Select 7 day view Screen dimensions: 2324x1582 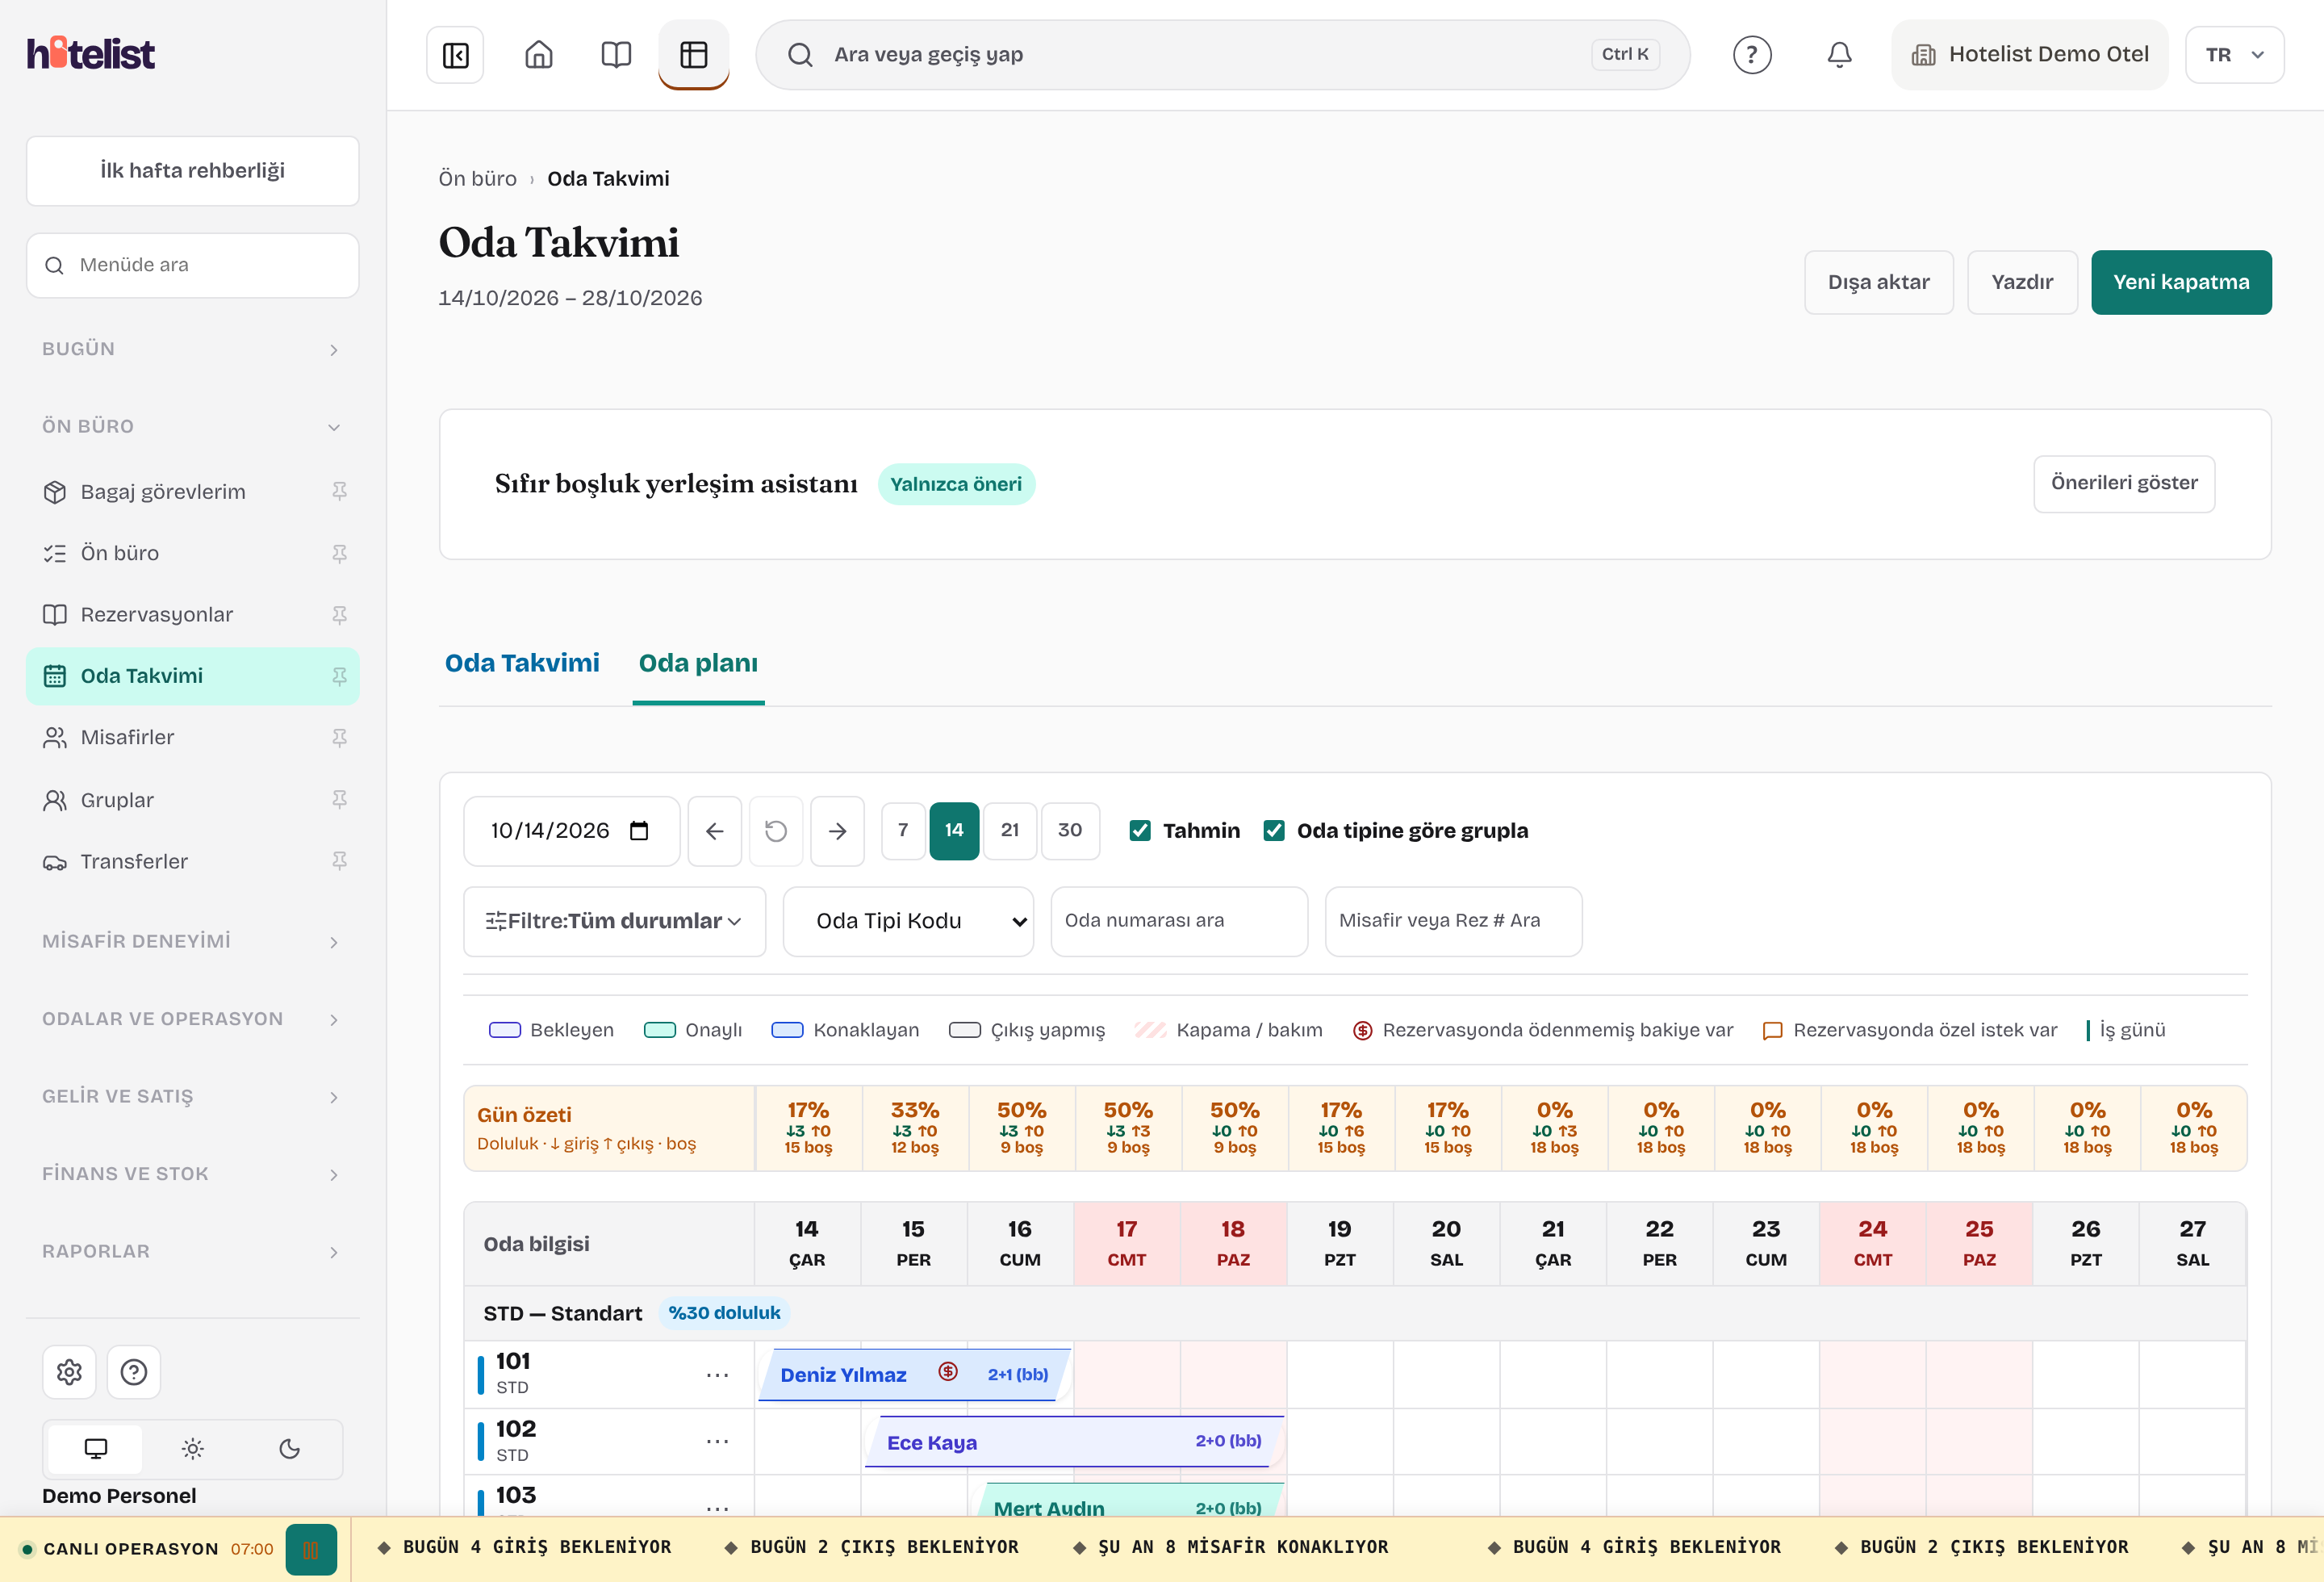click(903, 830)
